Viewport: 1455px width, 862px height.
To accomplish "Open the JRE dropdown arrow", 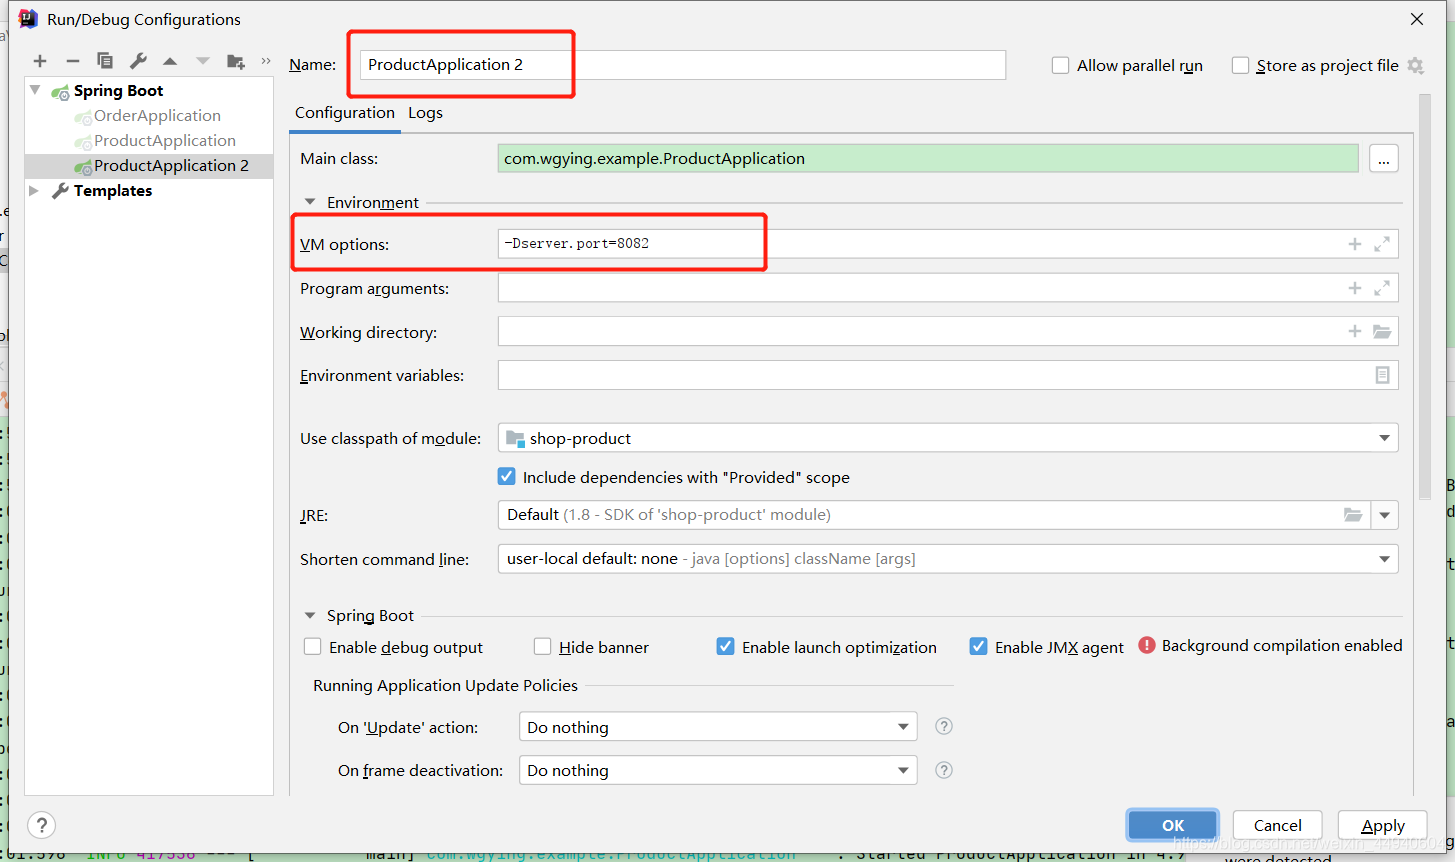I will 1385,515.
